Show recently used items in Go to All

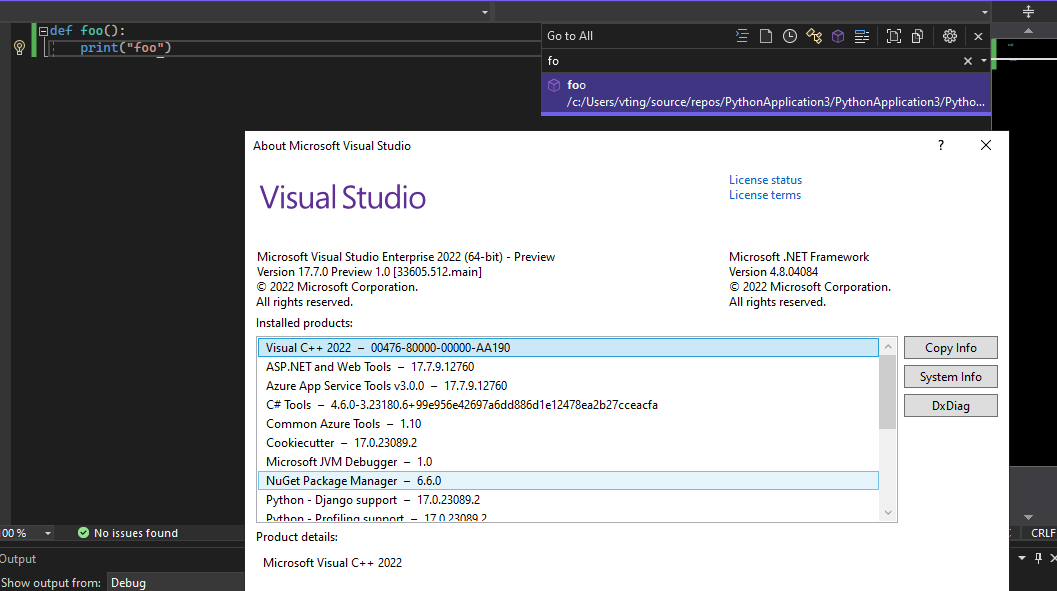[790, 35]
